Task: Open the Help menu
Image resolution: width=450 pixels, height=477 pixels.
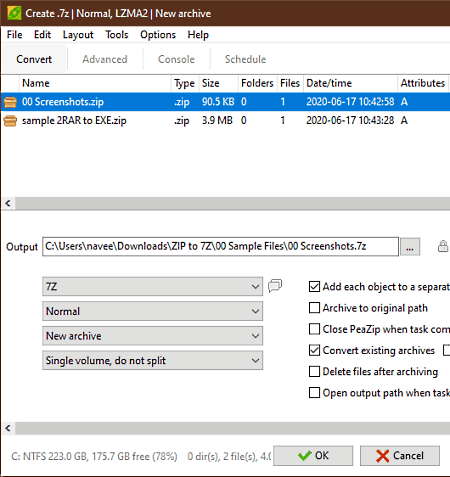Action: [198, 35]
